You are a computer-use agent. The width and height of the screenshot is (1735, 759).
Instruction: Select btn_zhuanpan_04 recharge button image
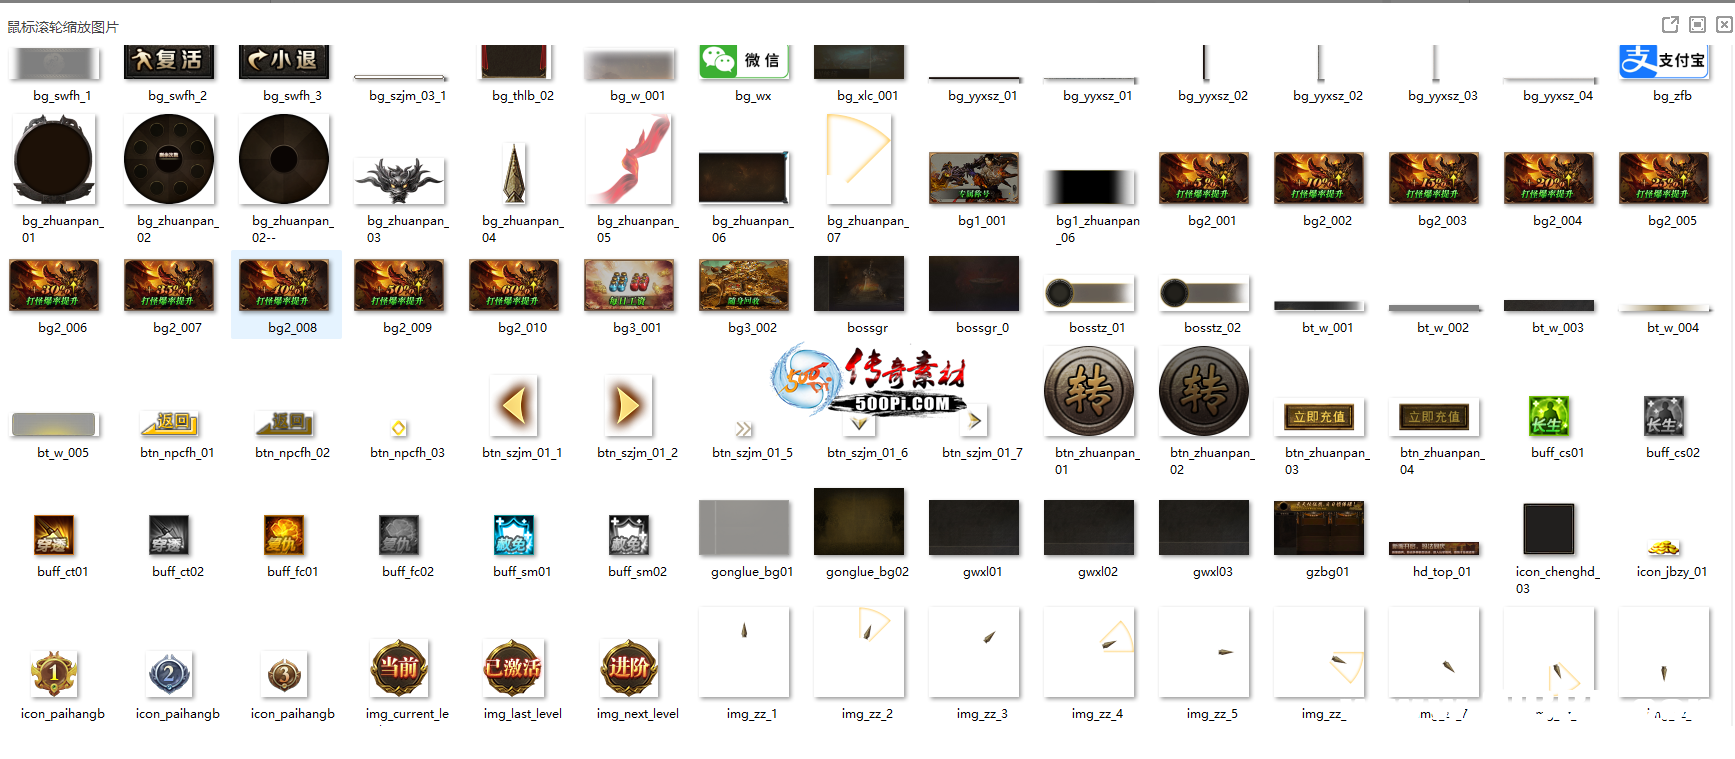pos(1434,417)
